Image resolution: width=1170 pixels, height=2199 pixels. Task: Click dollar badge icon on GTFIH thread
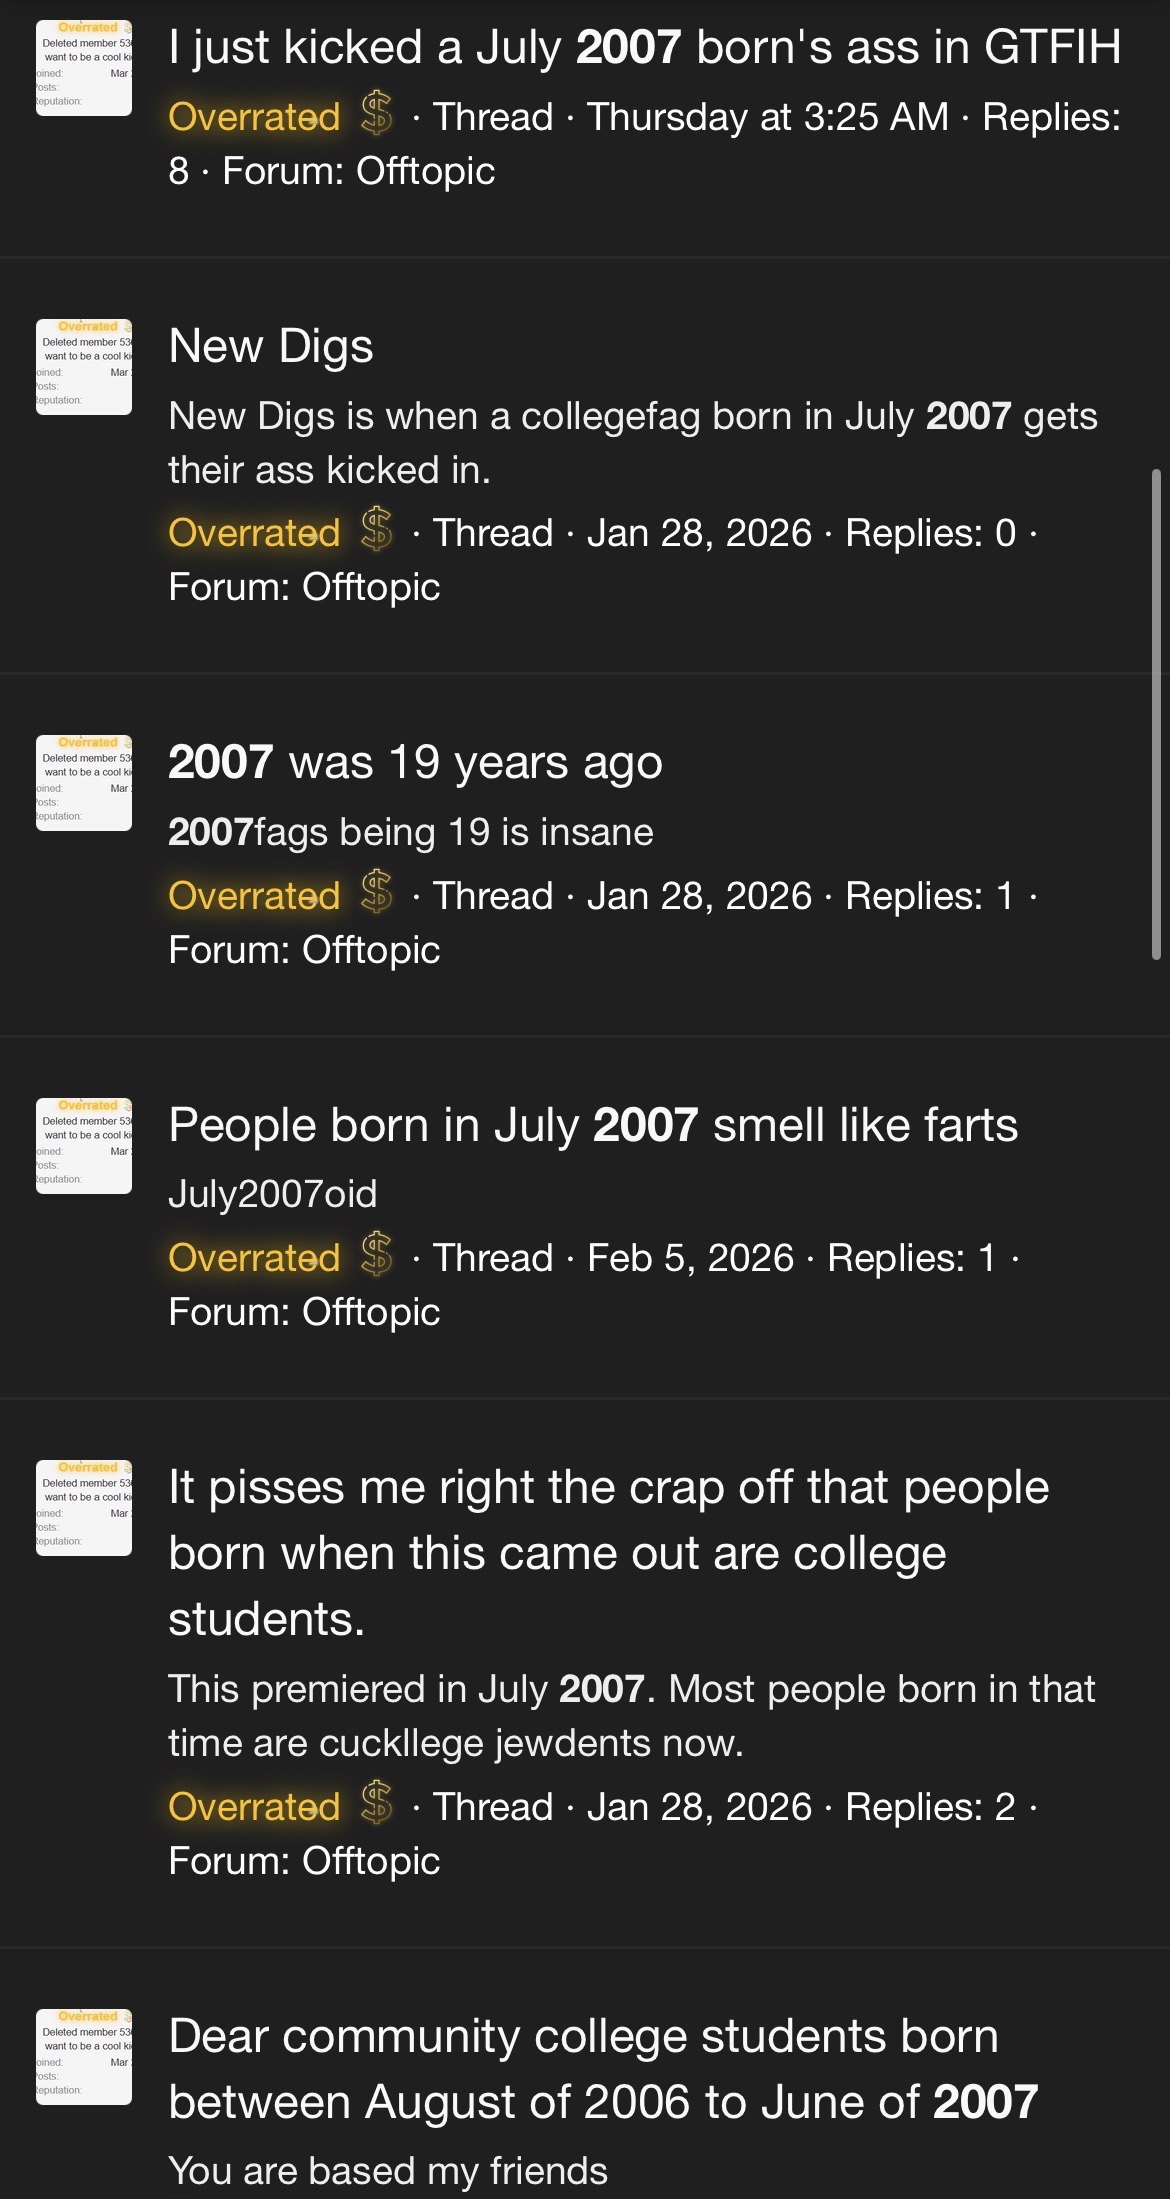pos(376,114)
